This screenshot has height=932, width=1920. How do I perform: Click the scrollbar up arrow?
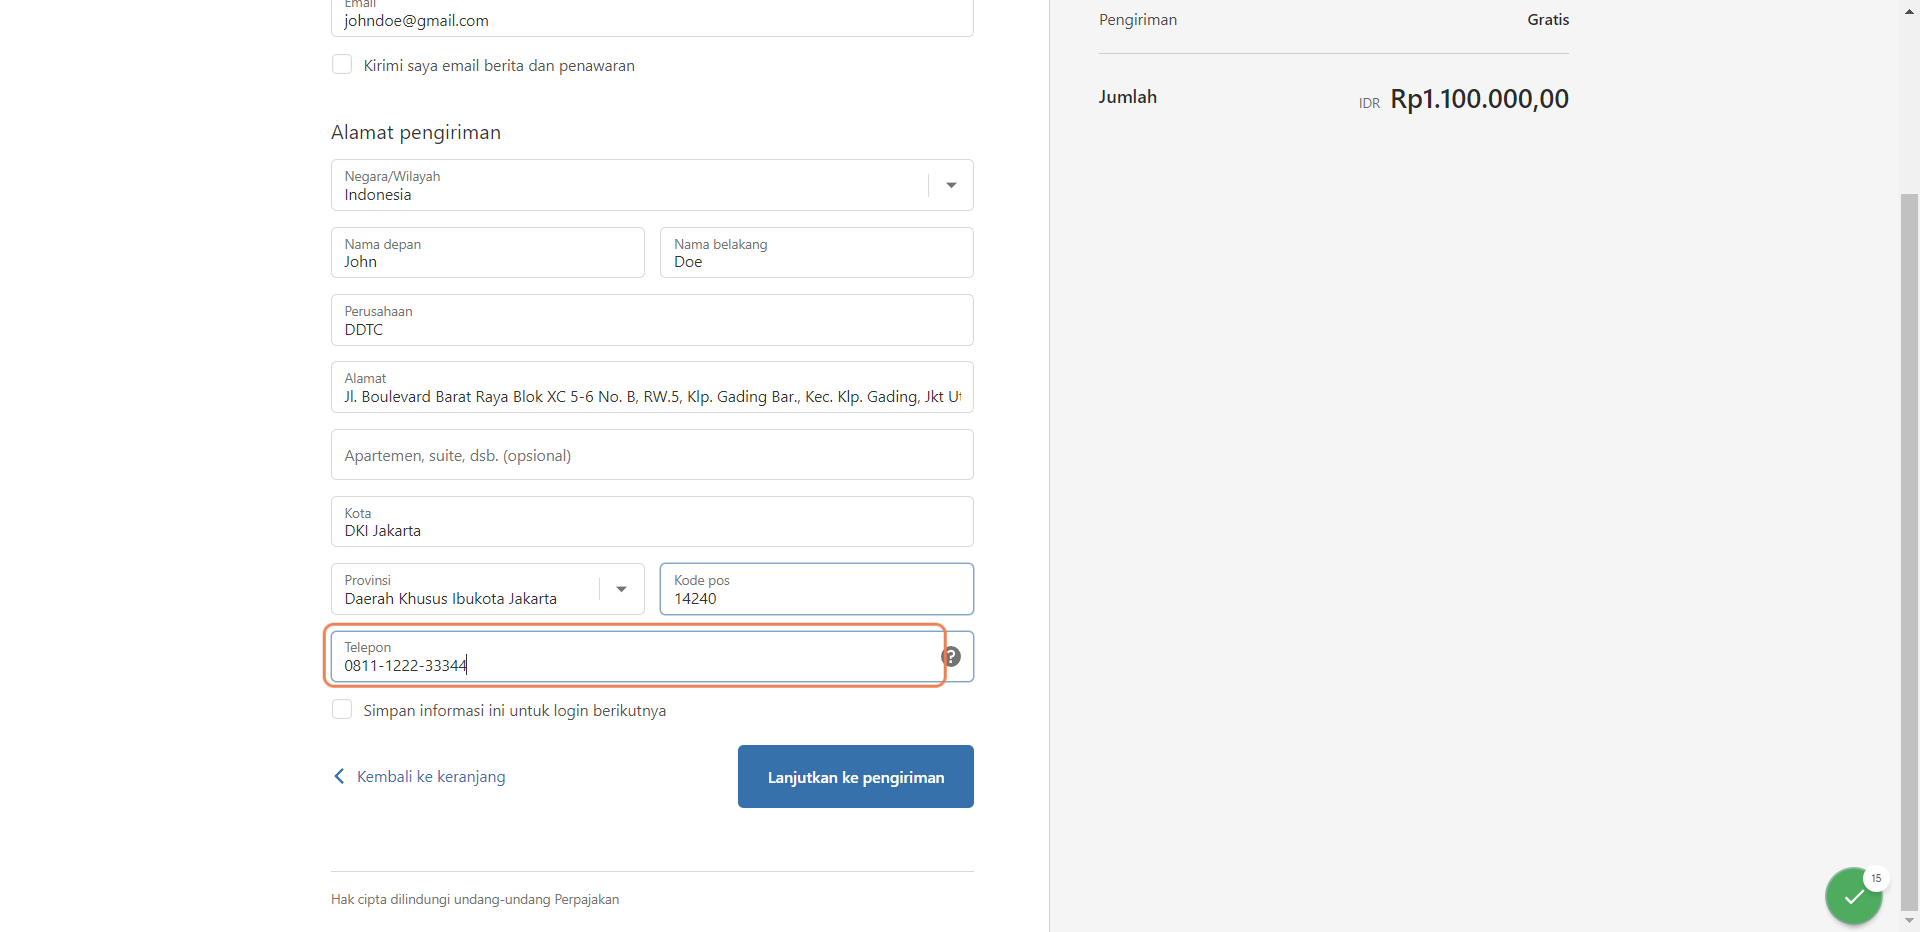[1910, 9]
